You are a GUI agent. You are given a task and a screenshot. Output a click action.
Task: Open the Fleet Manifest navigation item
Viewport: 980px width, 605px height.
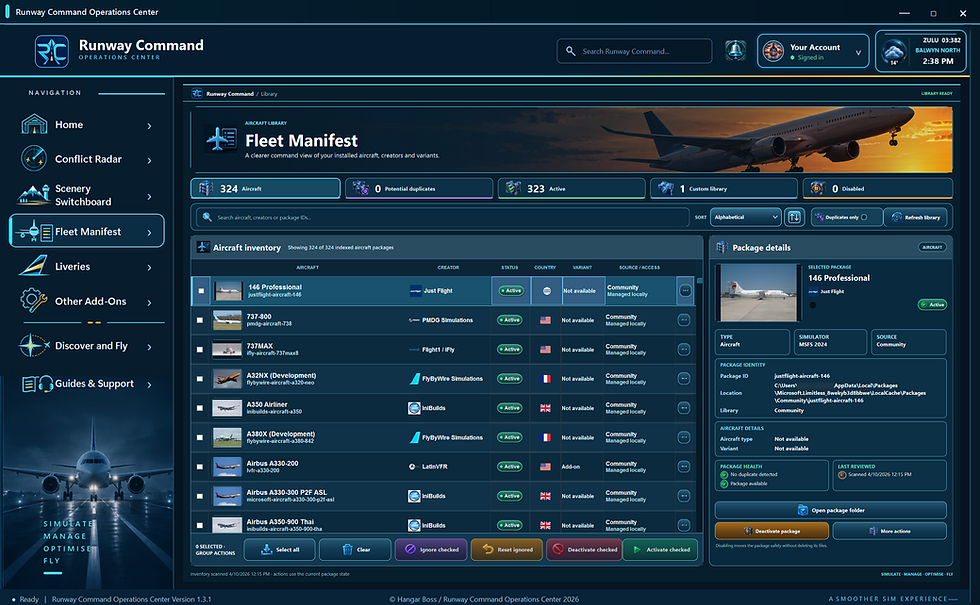[87, 231]
